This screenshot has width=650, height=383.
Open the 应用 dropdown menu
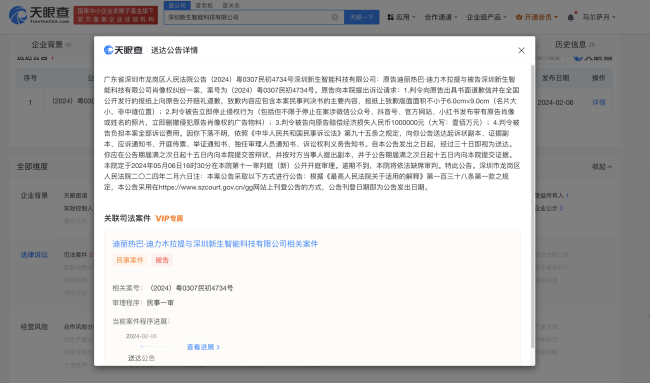coord(401,17)
